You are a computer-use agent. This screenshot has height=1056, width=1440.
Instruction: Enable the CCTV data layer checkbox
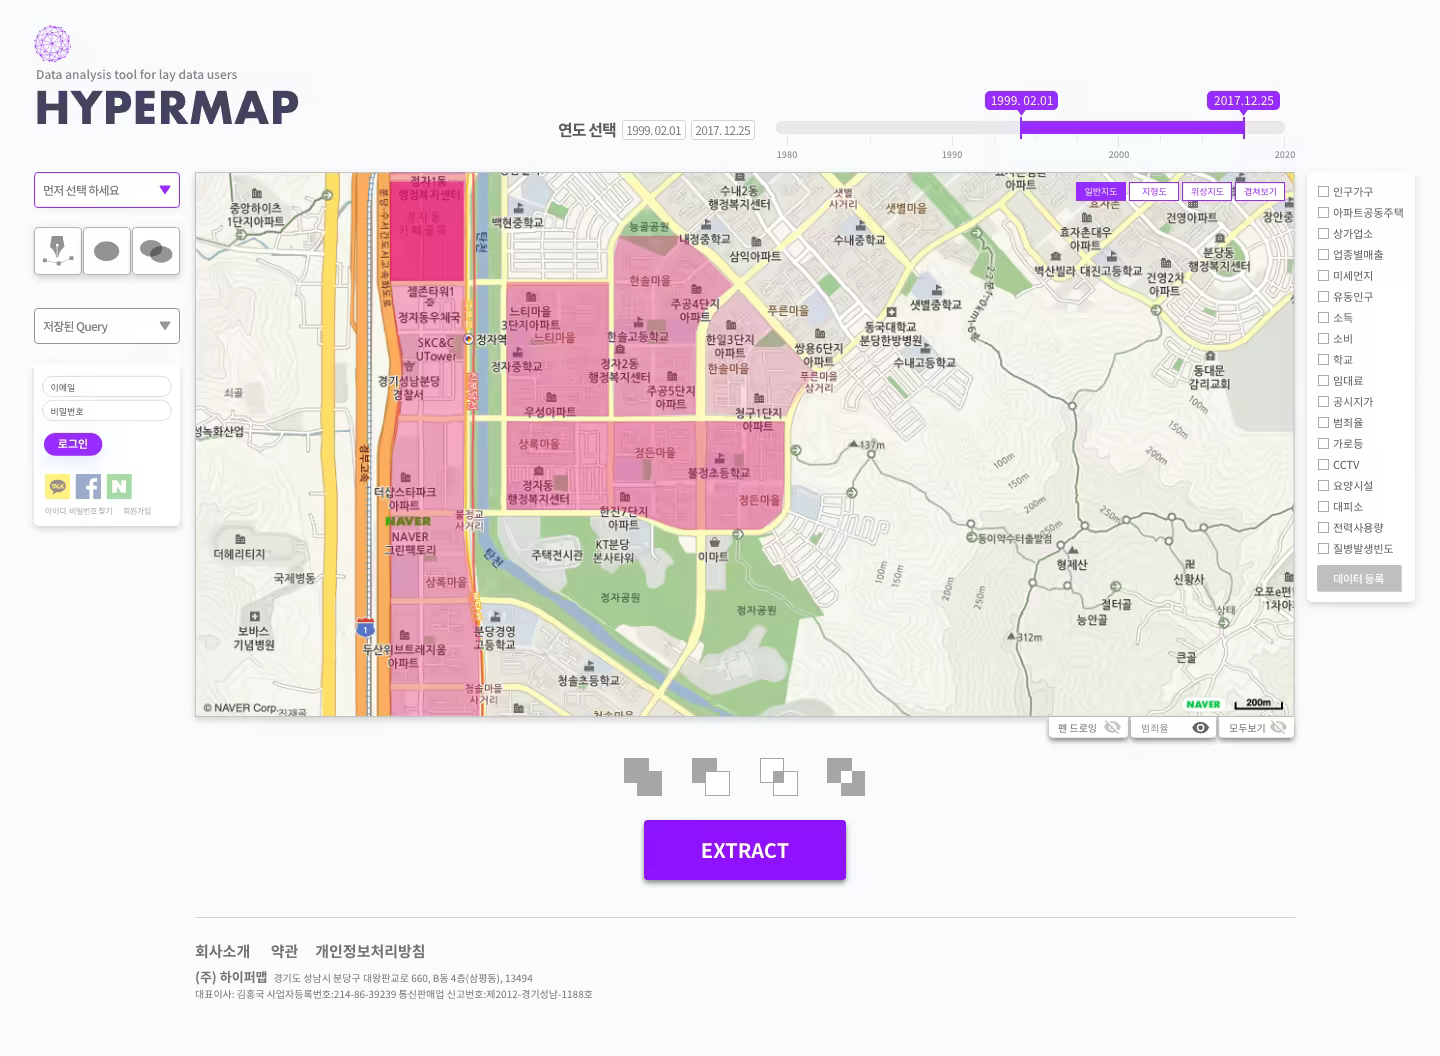pos(1323,464)
